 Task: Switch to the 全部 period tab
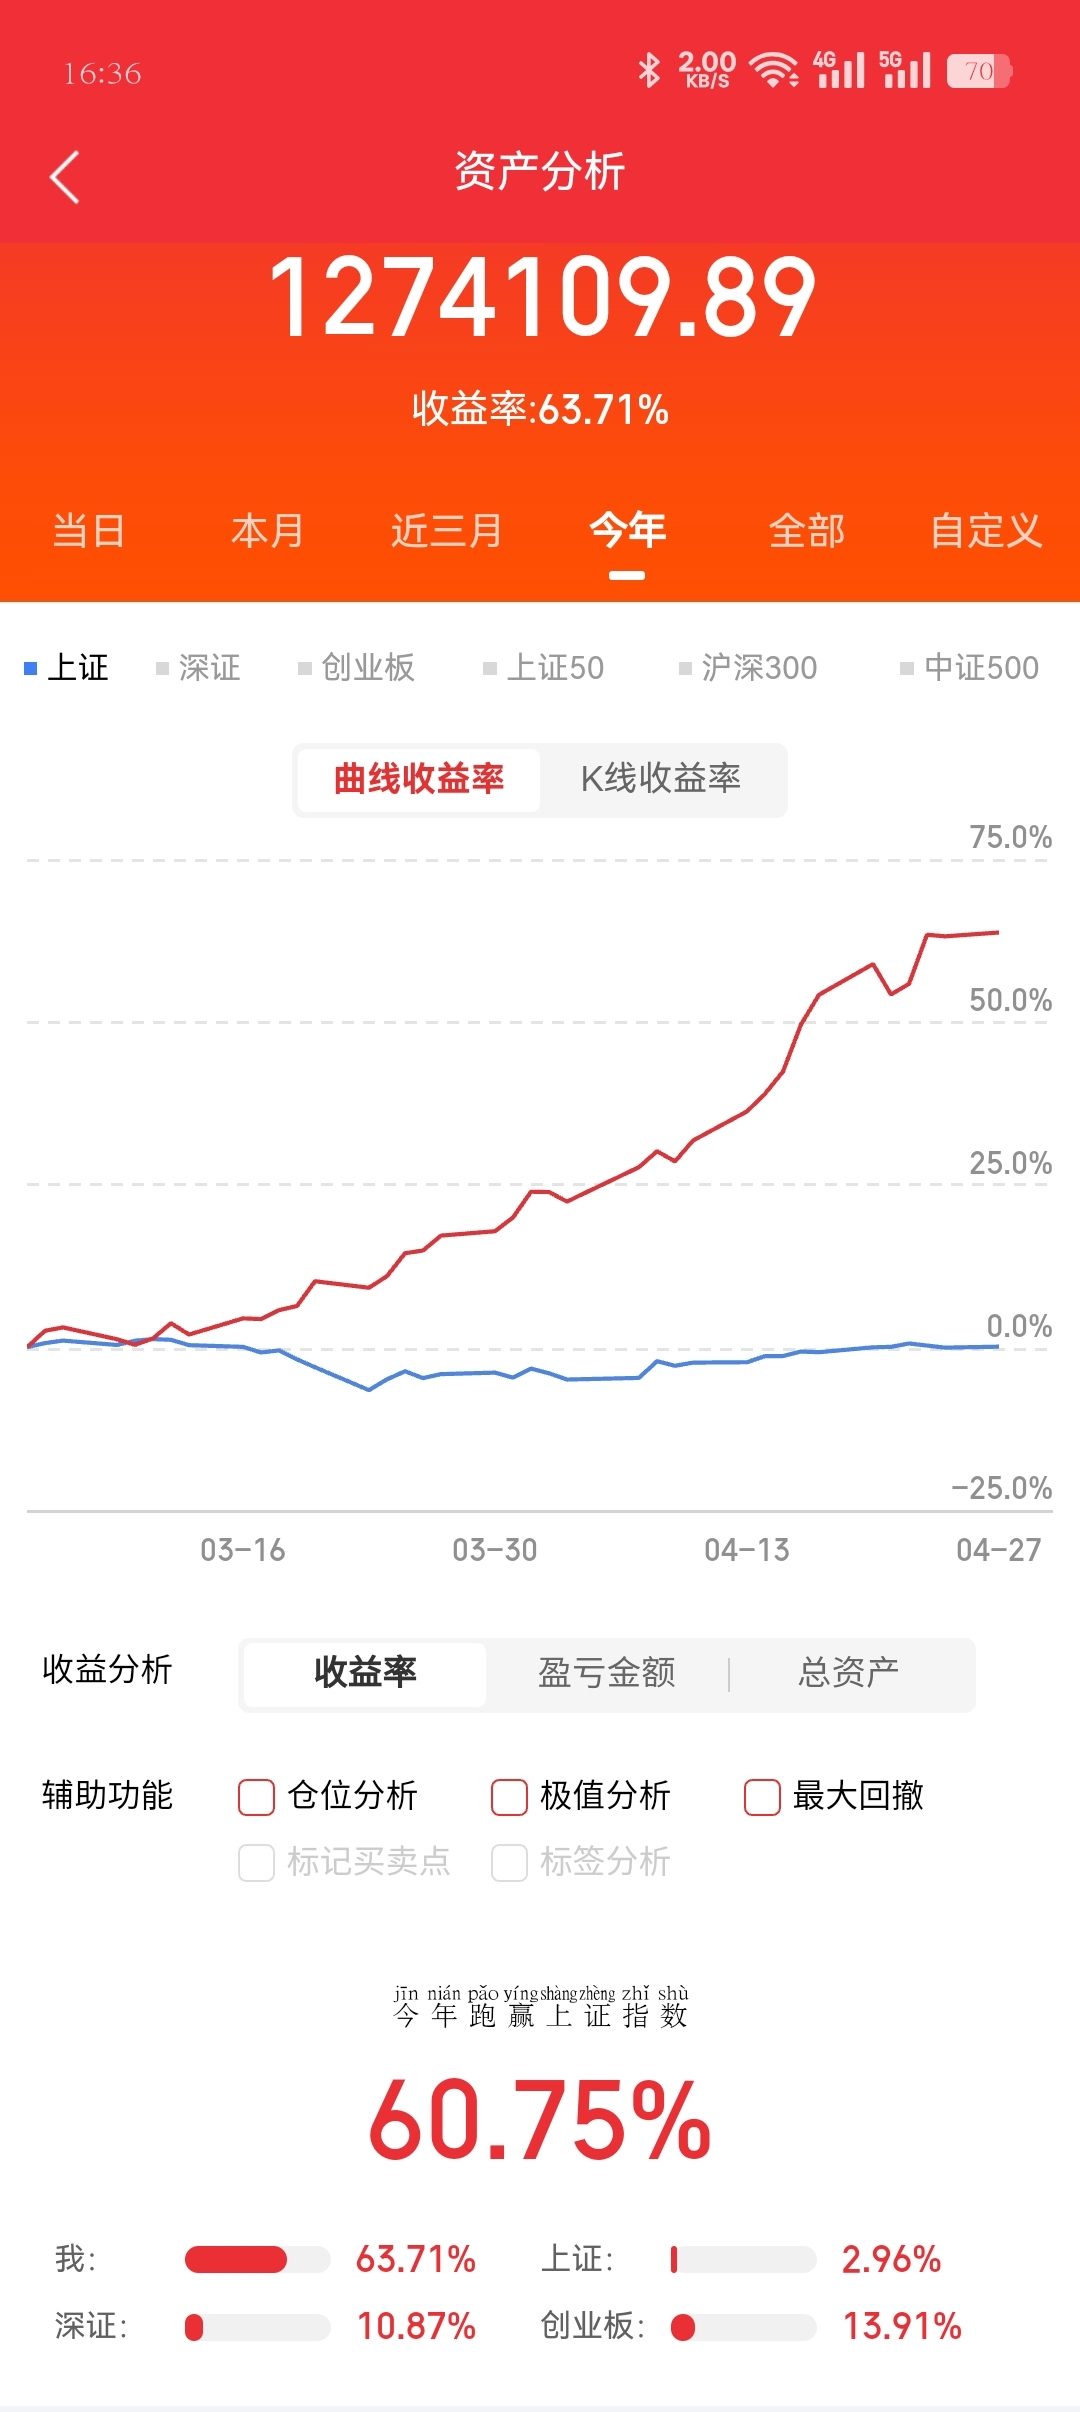pyautogui.click(x=807, y=530)
